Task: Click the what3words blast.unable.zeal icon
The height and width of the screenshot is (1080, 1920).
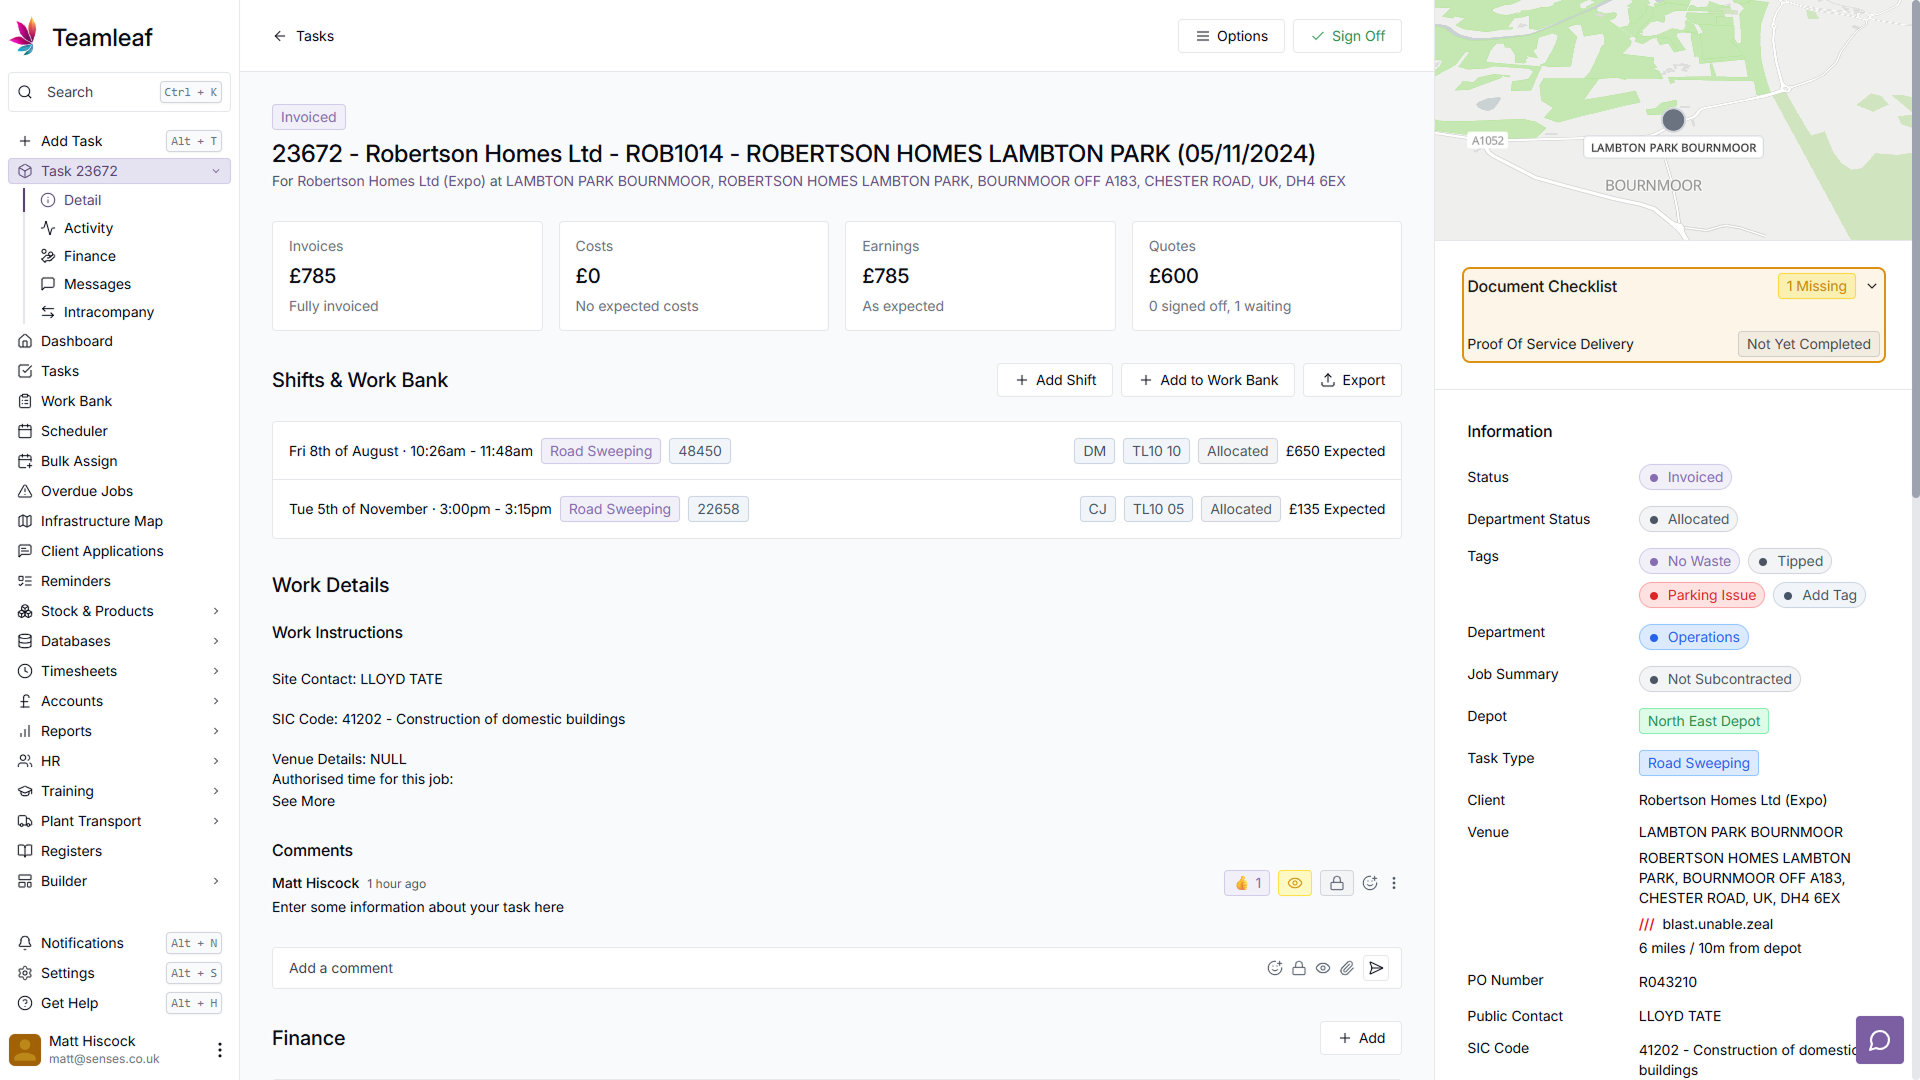Action: tap(1647, 924)
